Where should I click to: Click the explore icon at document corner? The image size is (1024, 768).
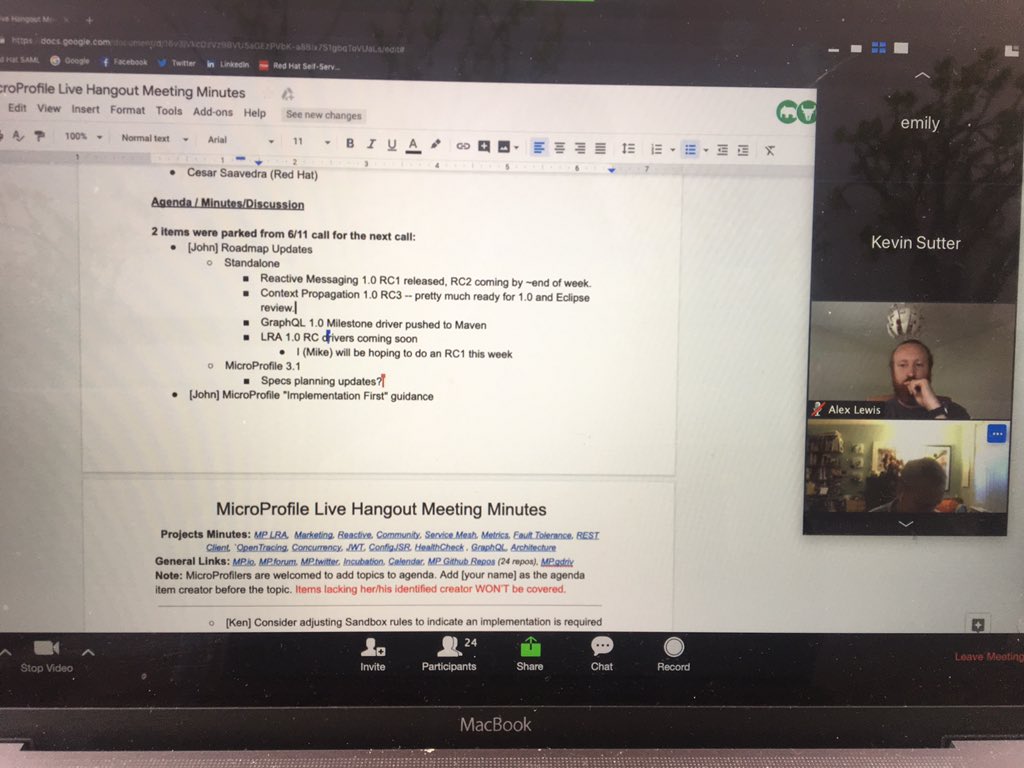(x=978, y=625)
